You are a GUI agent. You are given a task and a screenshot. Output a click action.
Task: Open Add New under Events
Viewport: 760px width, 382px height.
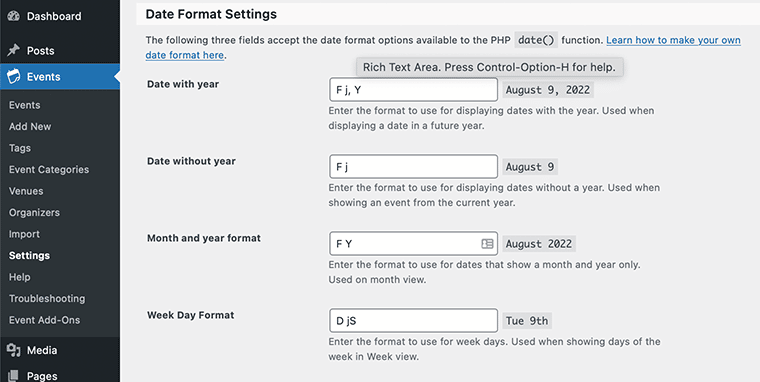click(x=30, y=127)
